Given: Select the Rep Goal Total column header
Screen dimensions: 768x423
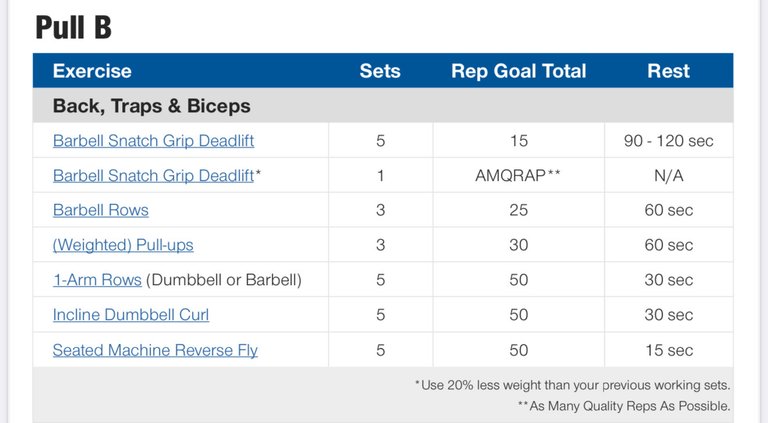Looking at the screenshot, I should click(519, 71).
